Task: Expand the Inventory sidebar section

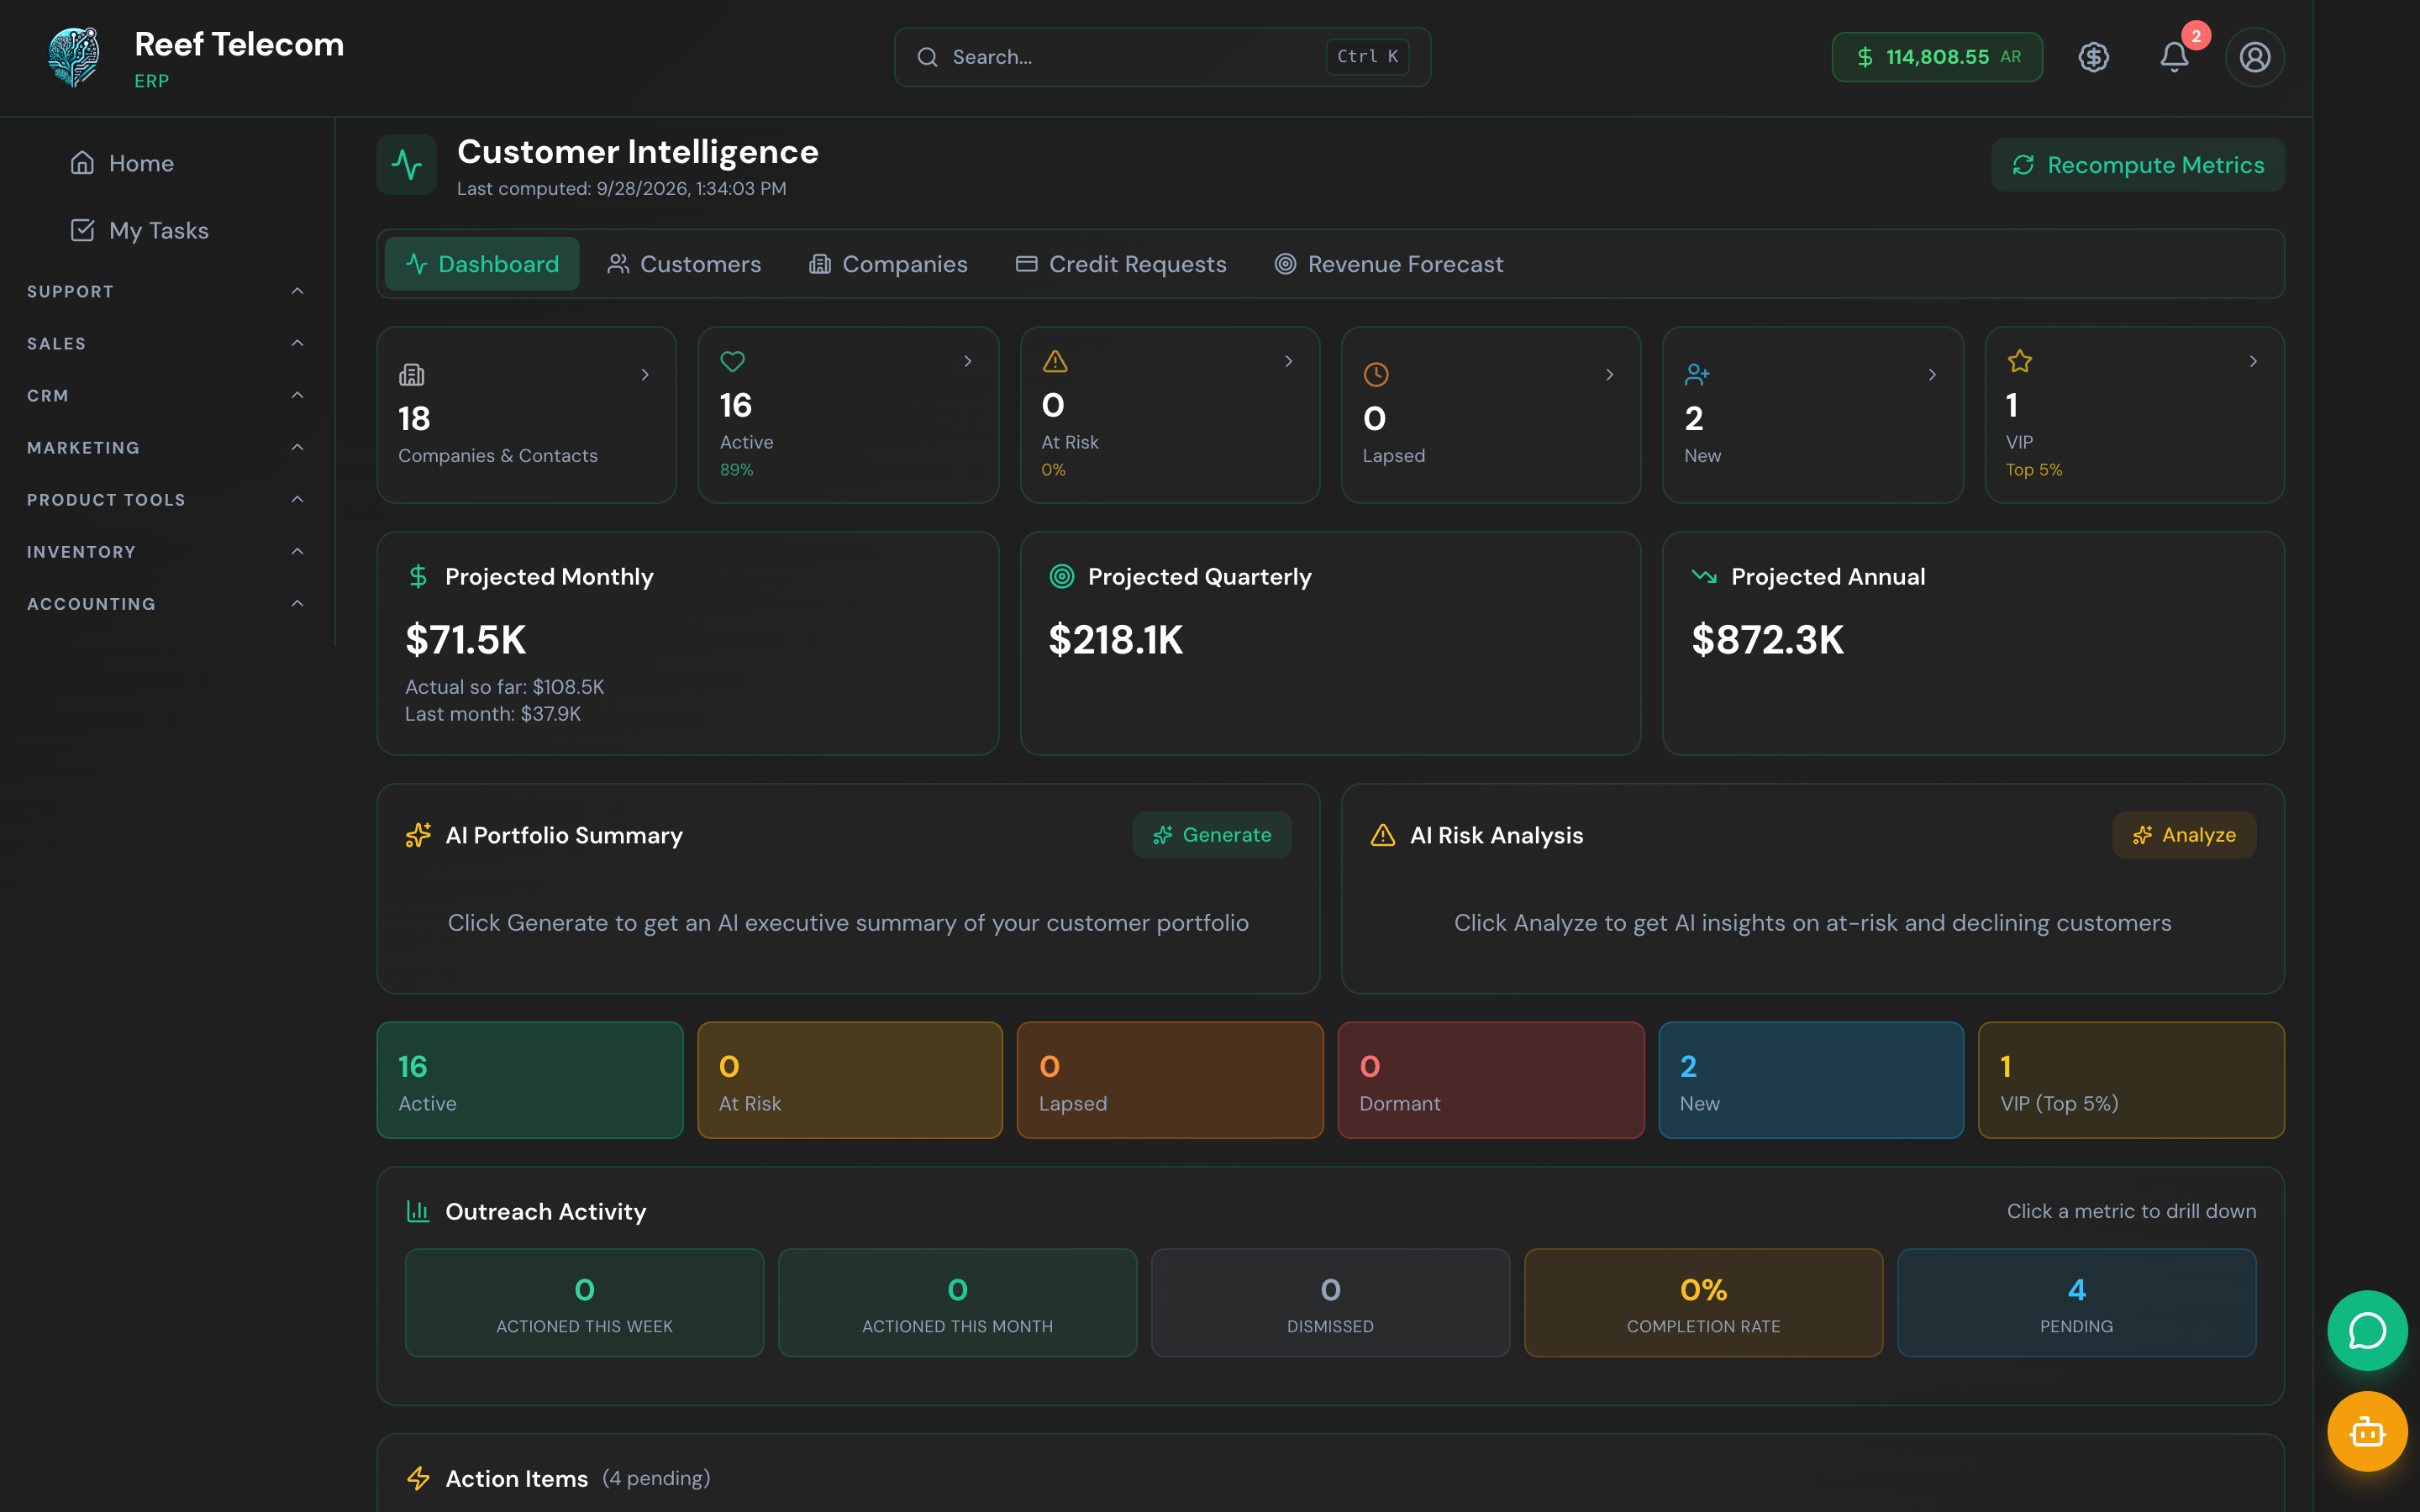Action: [166, 551]
